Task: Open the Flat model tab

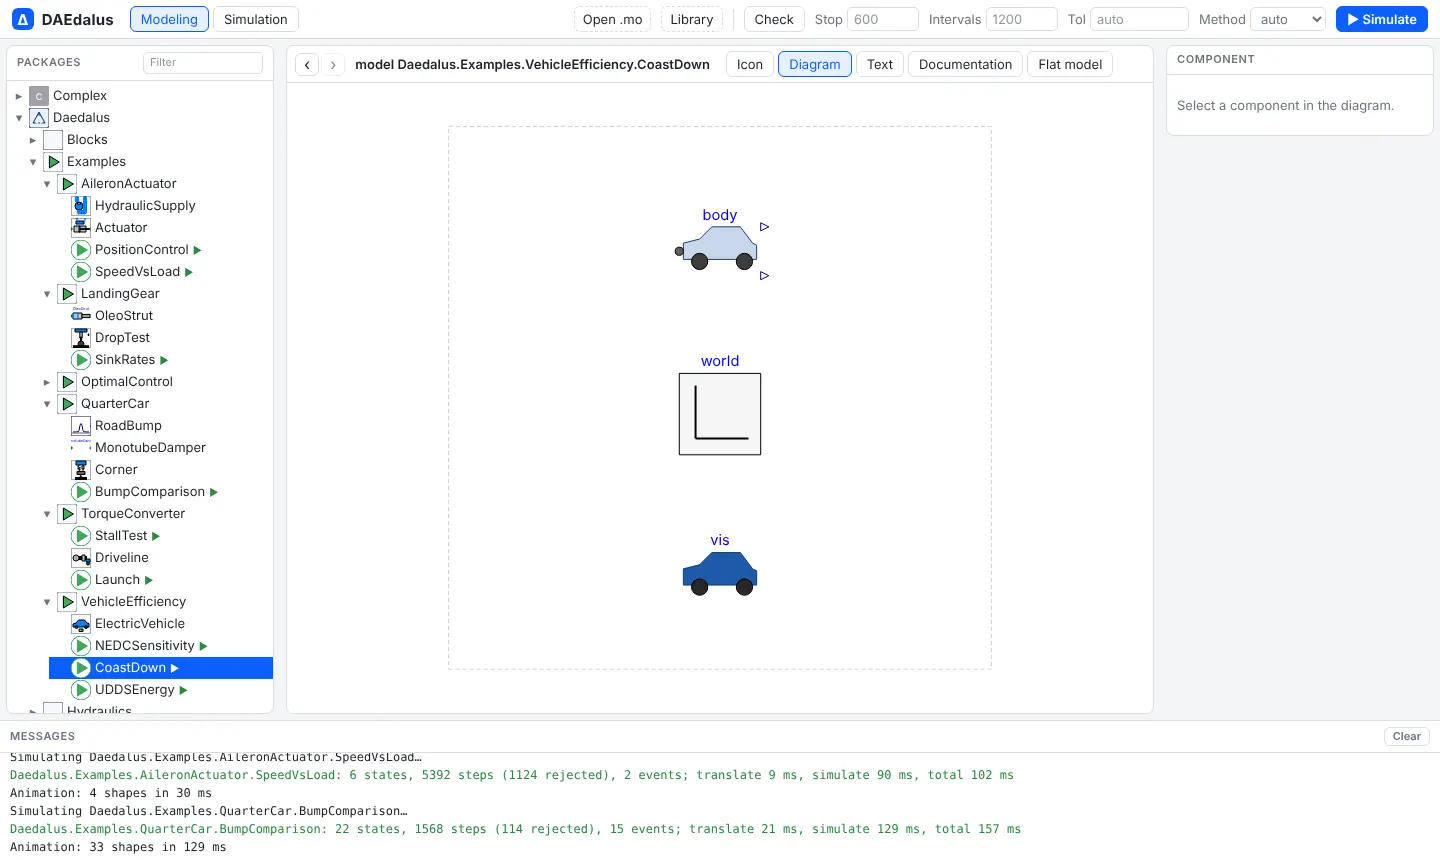Action: 1070,64
